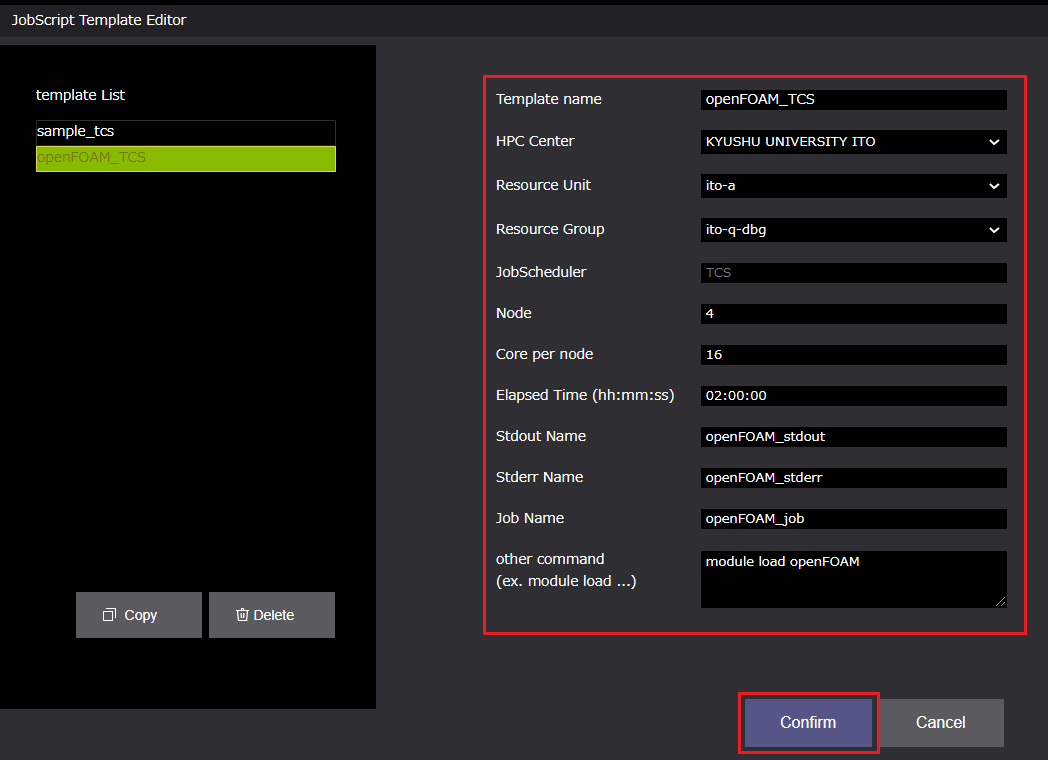This screenshot has width=1048, height=760.
Task: Open the HPC Center dropdown
Action: point(853,142)
